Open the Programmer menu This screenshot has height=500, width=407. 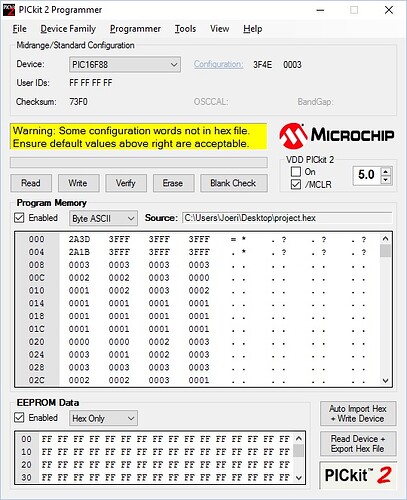coord(135,29)
